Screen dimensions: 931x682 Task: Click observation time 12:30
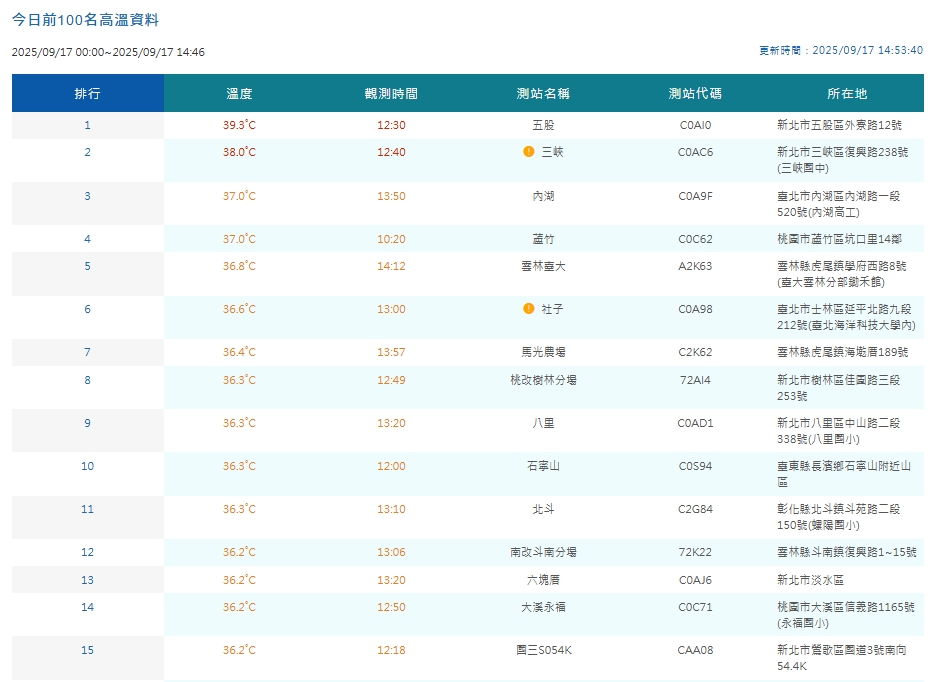click(391, 125)
